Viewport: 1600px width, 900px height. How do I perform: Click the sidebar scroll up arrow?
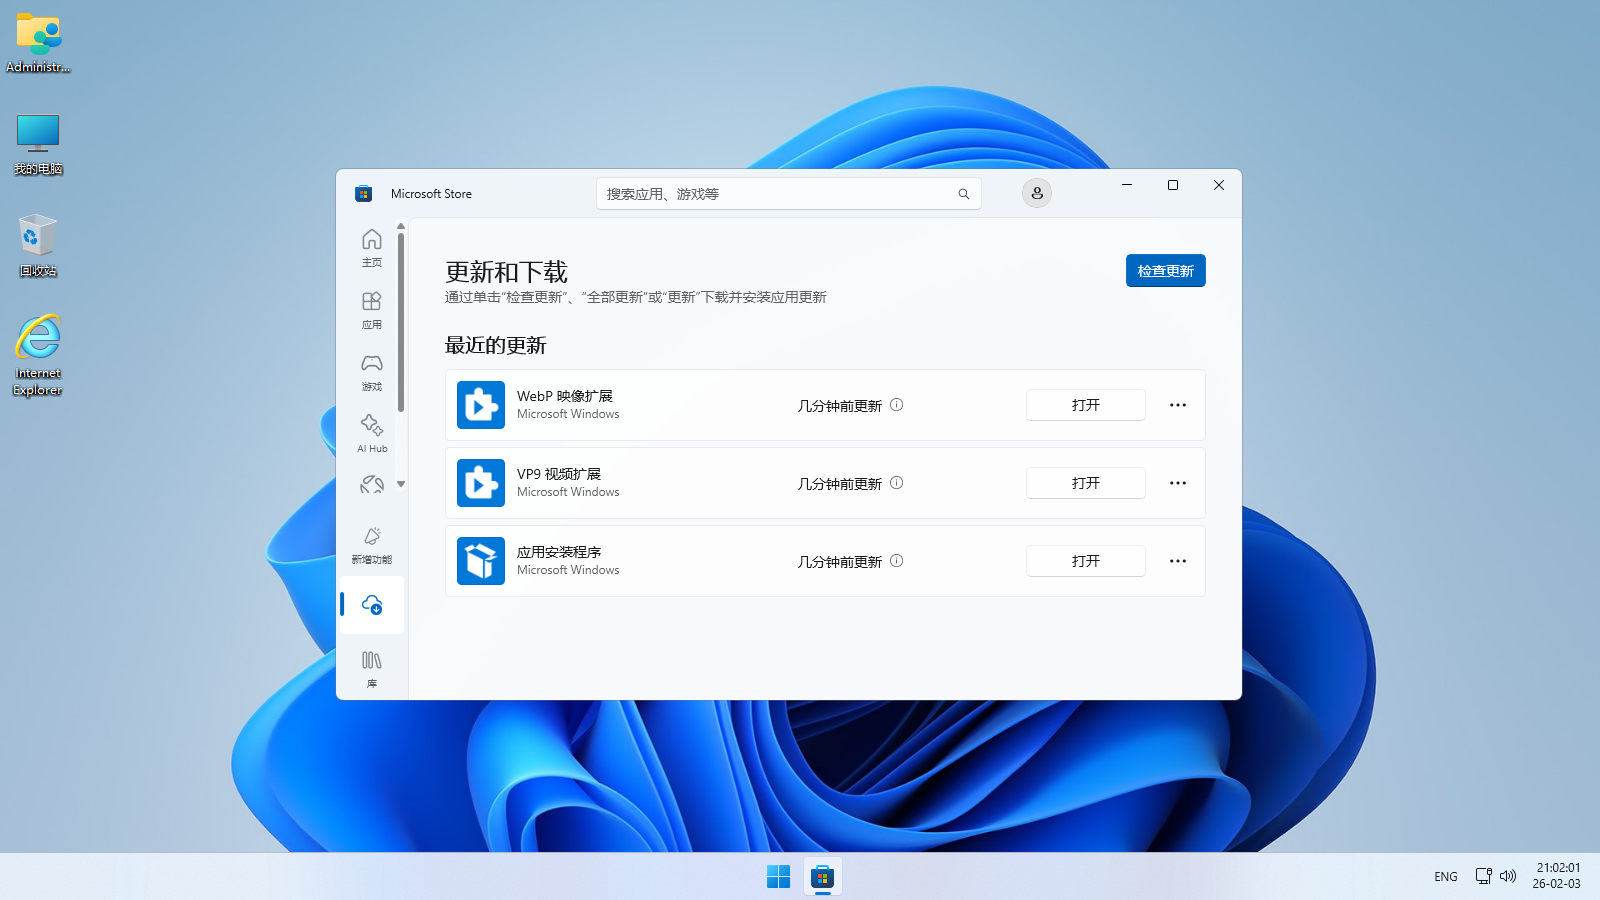[x=401, y=227]
